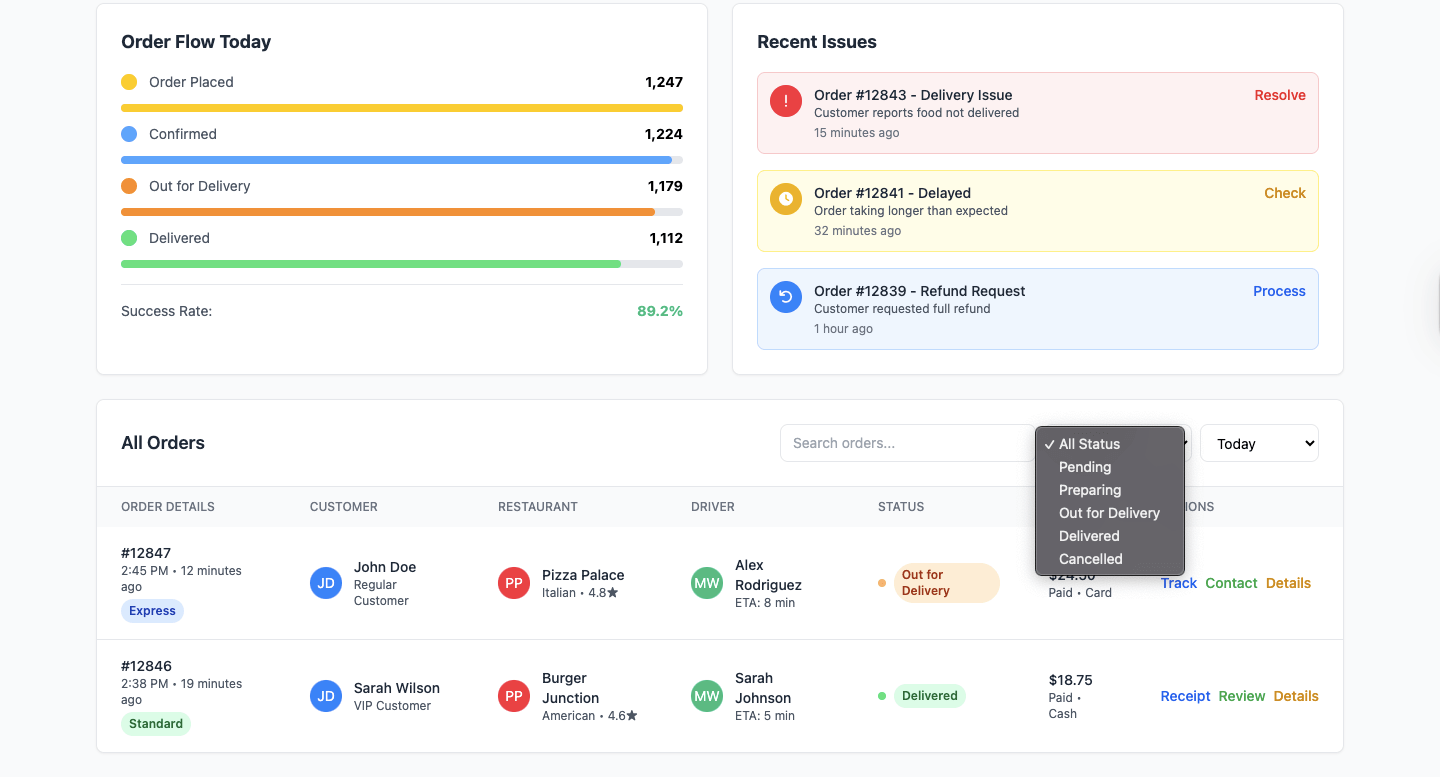Viewport: 1440px width, 777px height.
Task: Click the green Delivered progress bar
Action: click(x=371, y=264)
